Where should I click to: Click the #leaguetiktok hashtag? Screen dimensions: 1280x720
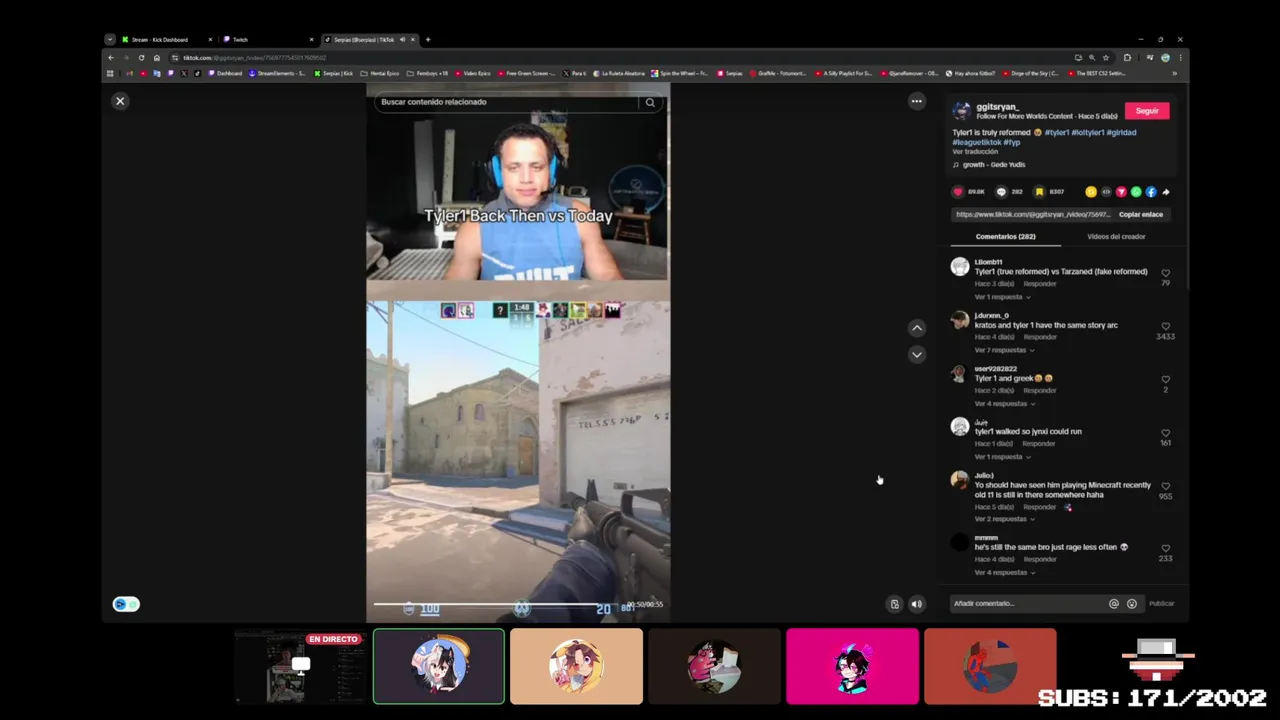[976, 142]
